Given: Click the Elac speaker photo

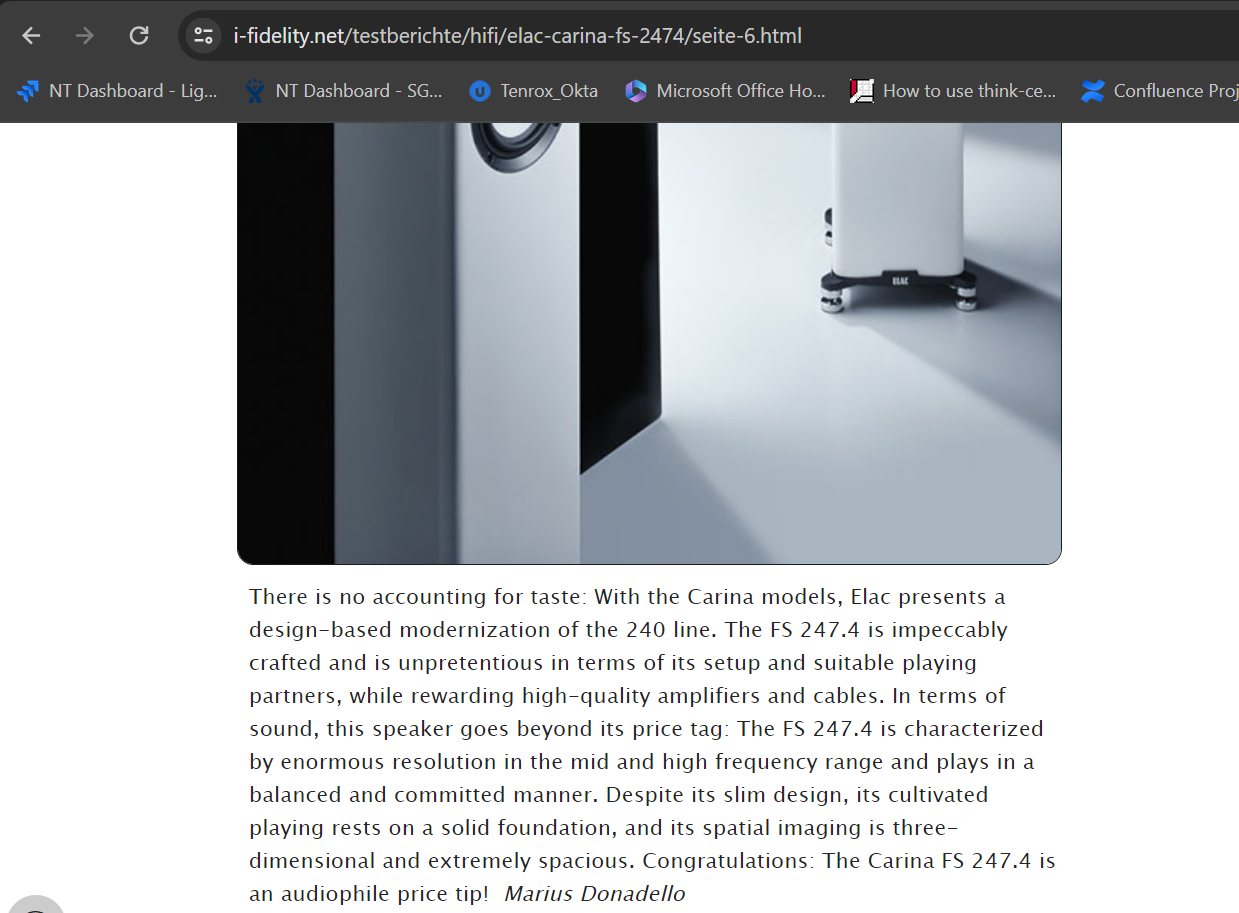Looking at the screenshot, I should 649,343.
